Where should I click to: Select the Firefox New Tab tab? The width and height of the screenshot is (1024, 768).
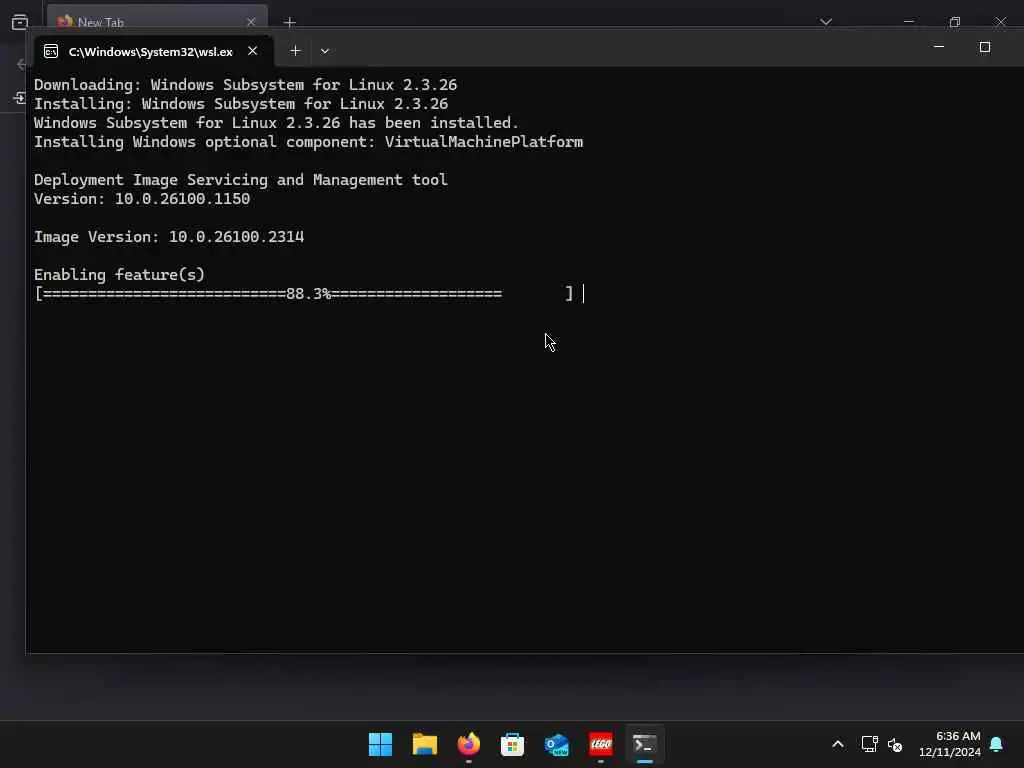pyautogui.click(x=157, y=20)
